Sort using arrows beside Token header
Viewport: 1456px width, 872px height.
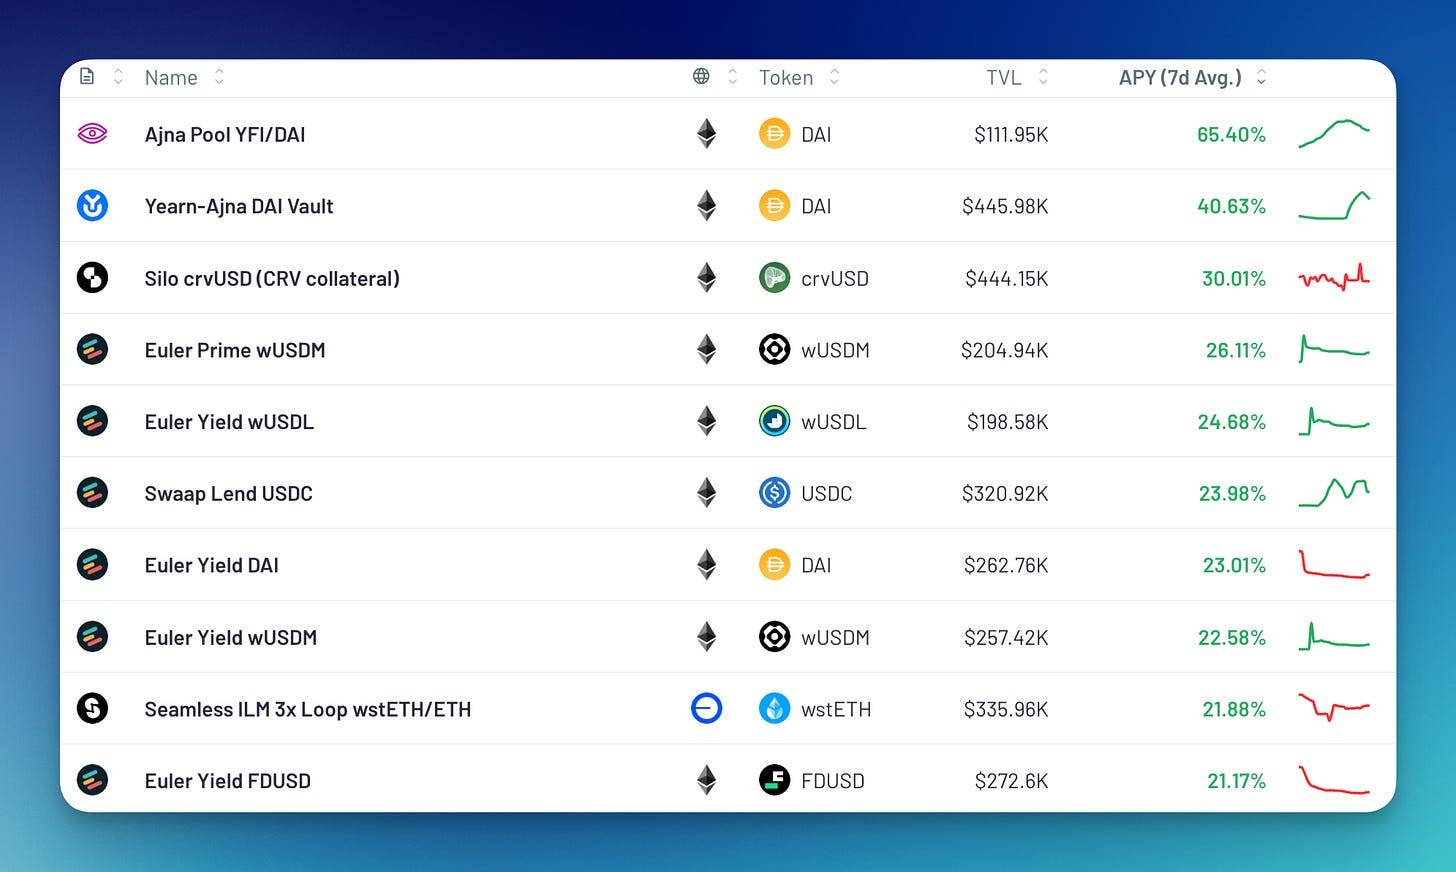click(834, 76)
